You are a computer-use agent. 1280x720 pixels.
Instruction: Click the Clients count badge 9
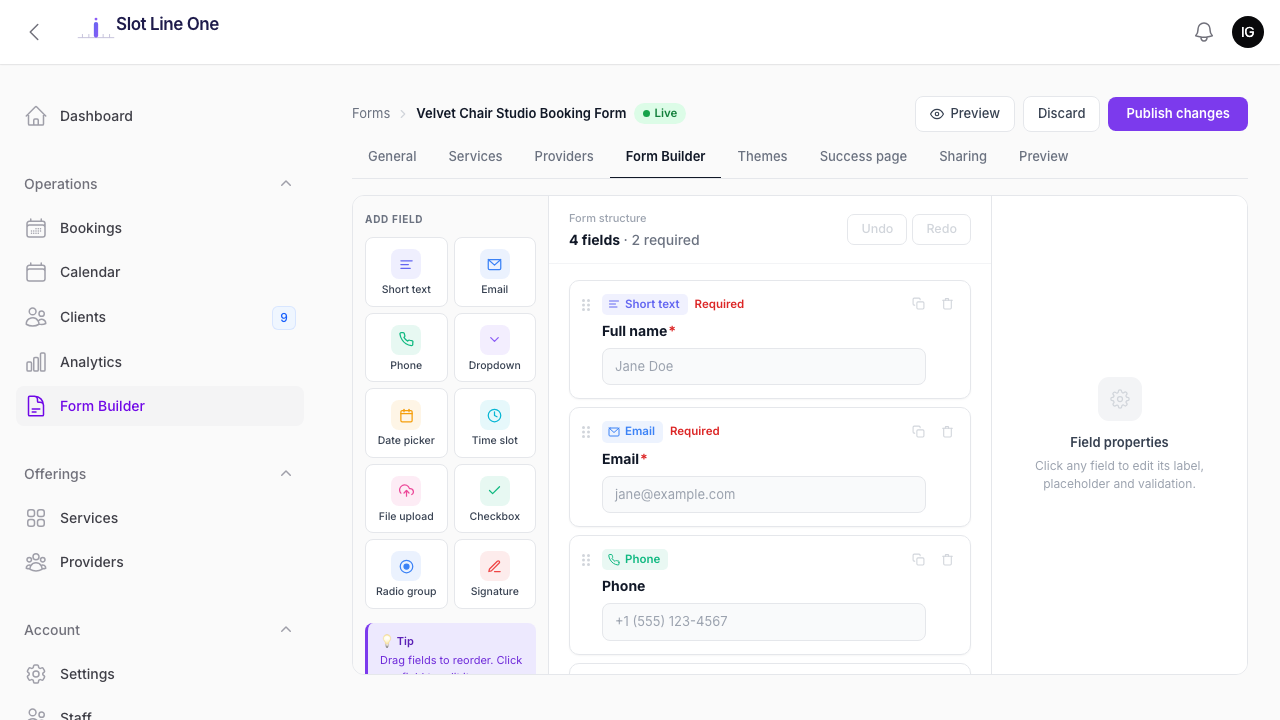point(284,318)
